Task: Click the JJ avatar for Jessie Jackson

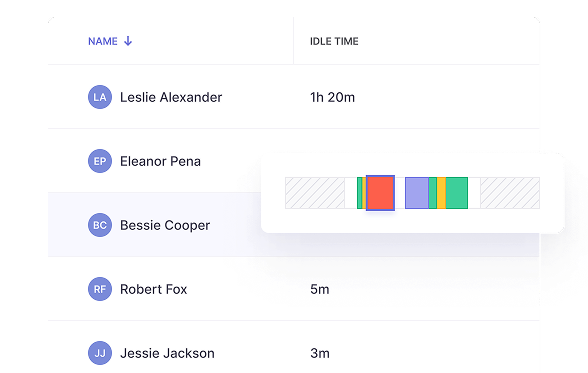Action: (x=100, y=353)
